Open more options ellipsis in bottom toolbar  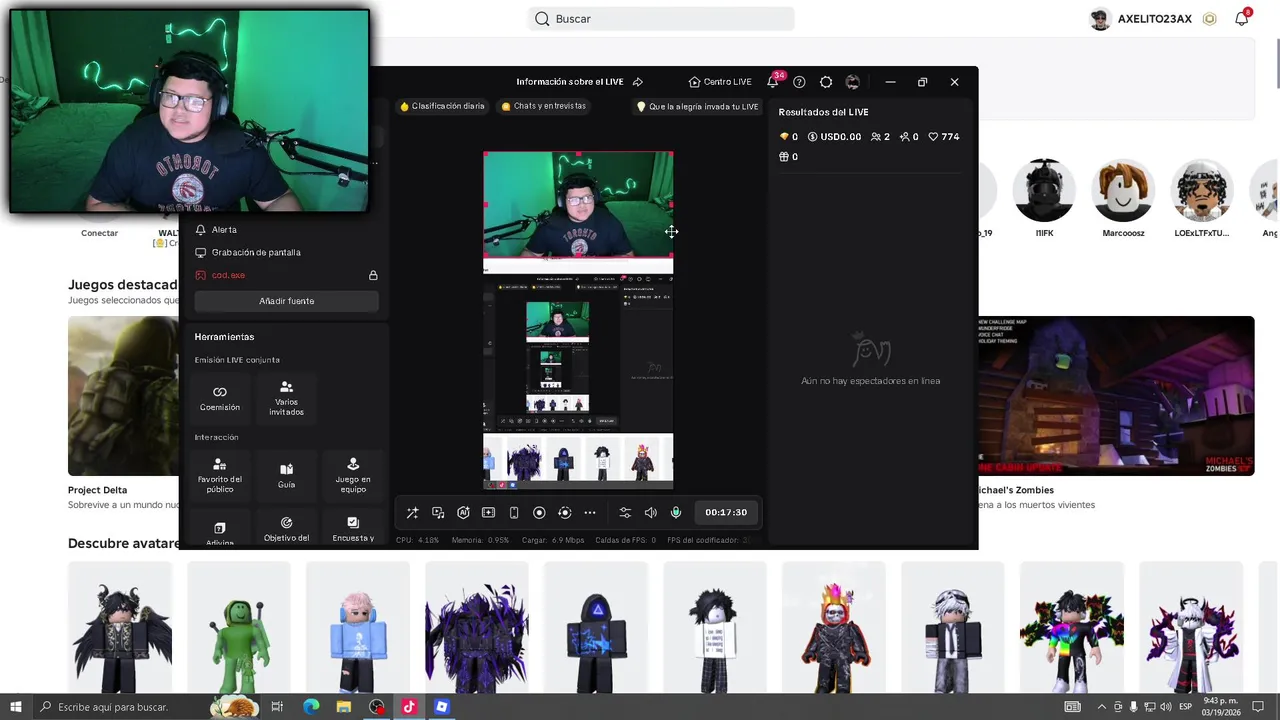[x=590, y=513]
